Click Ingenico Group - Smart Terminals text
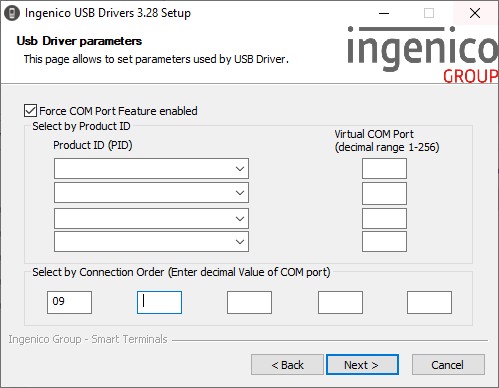Viewport: 499px width, 388px height. coord(88,339)
